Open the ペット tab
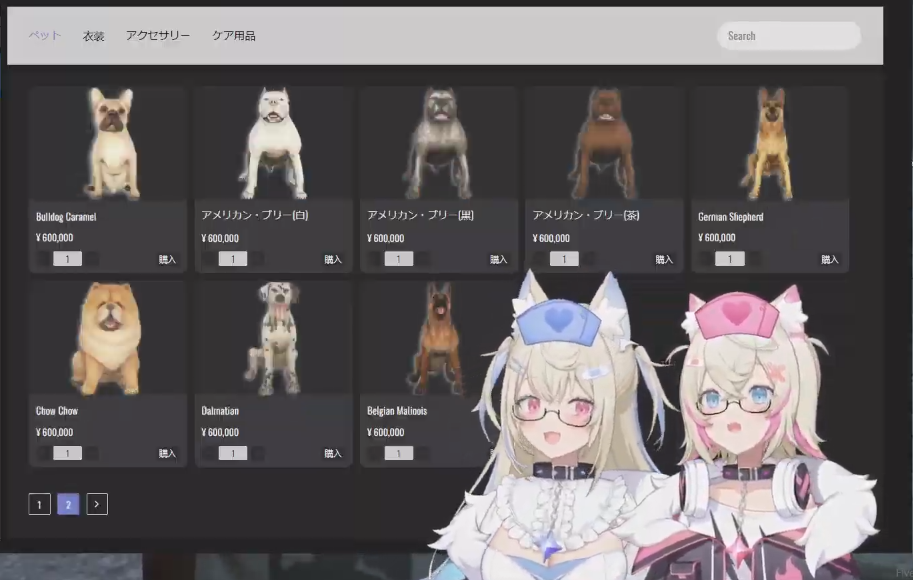The image size is (913, 580). (44, 36)
